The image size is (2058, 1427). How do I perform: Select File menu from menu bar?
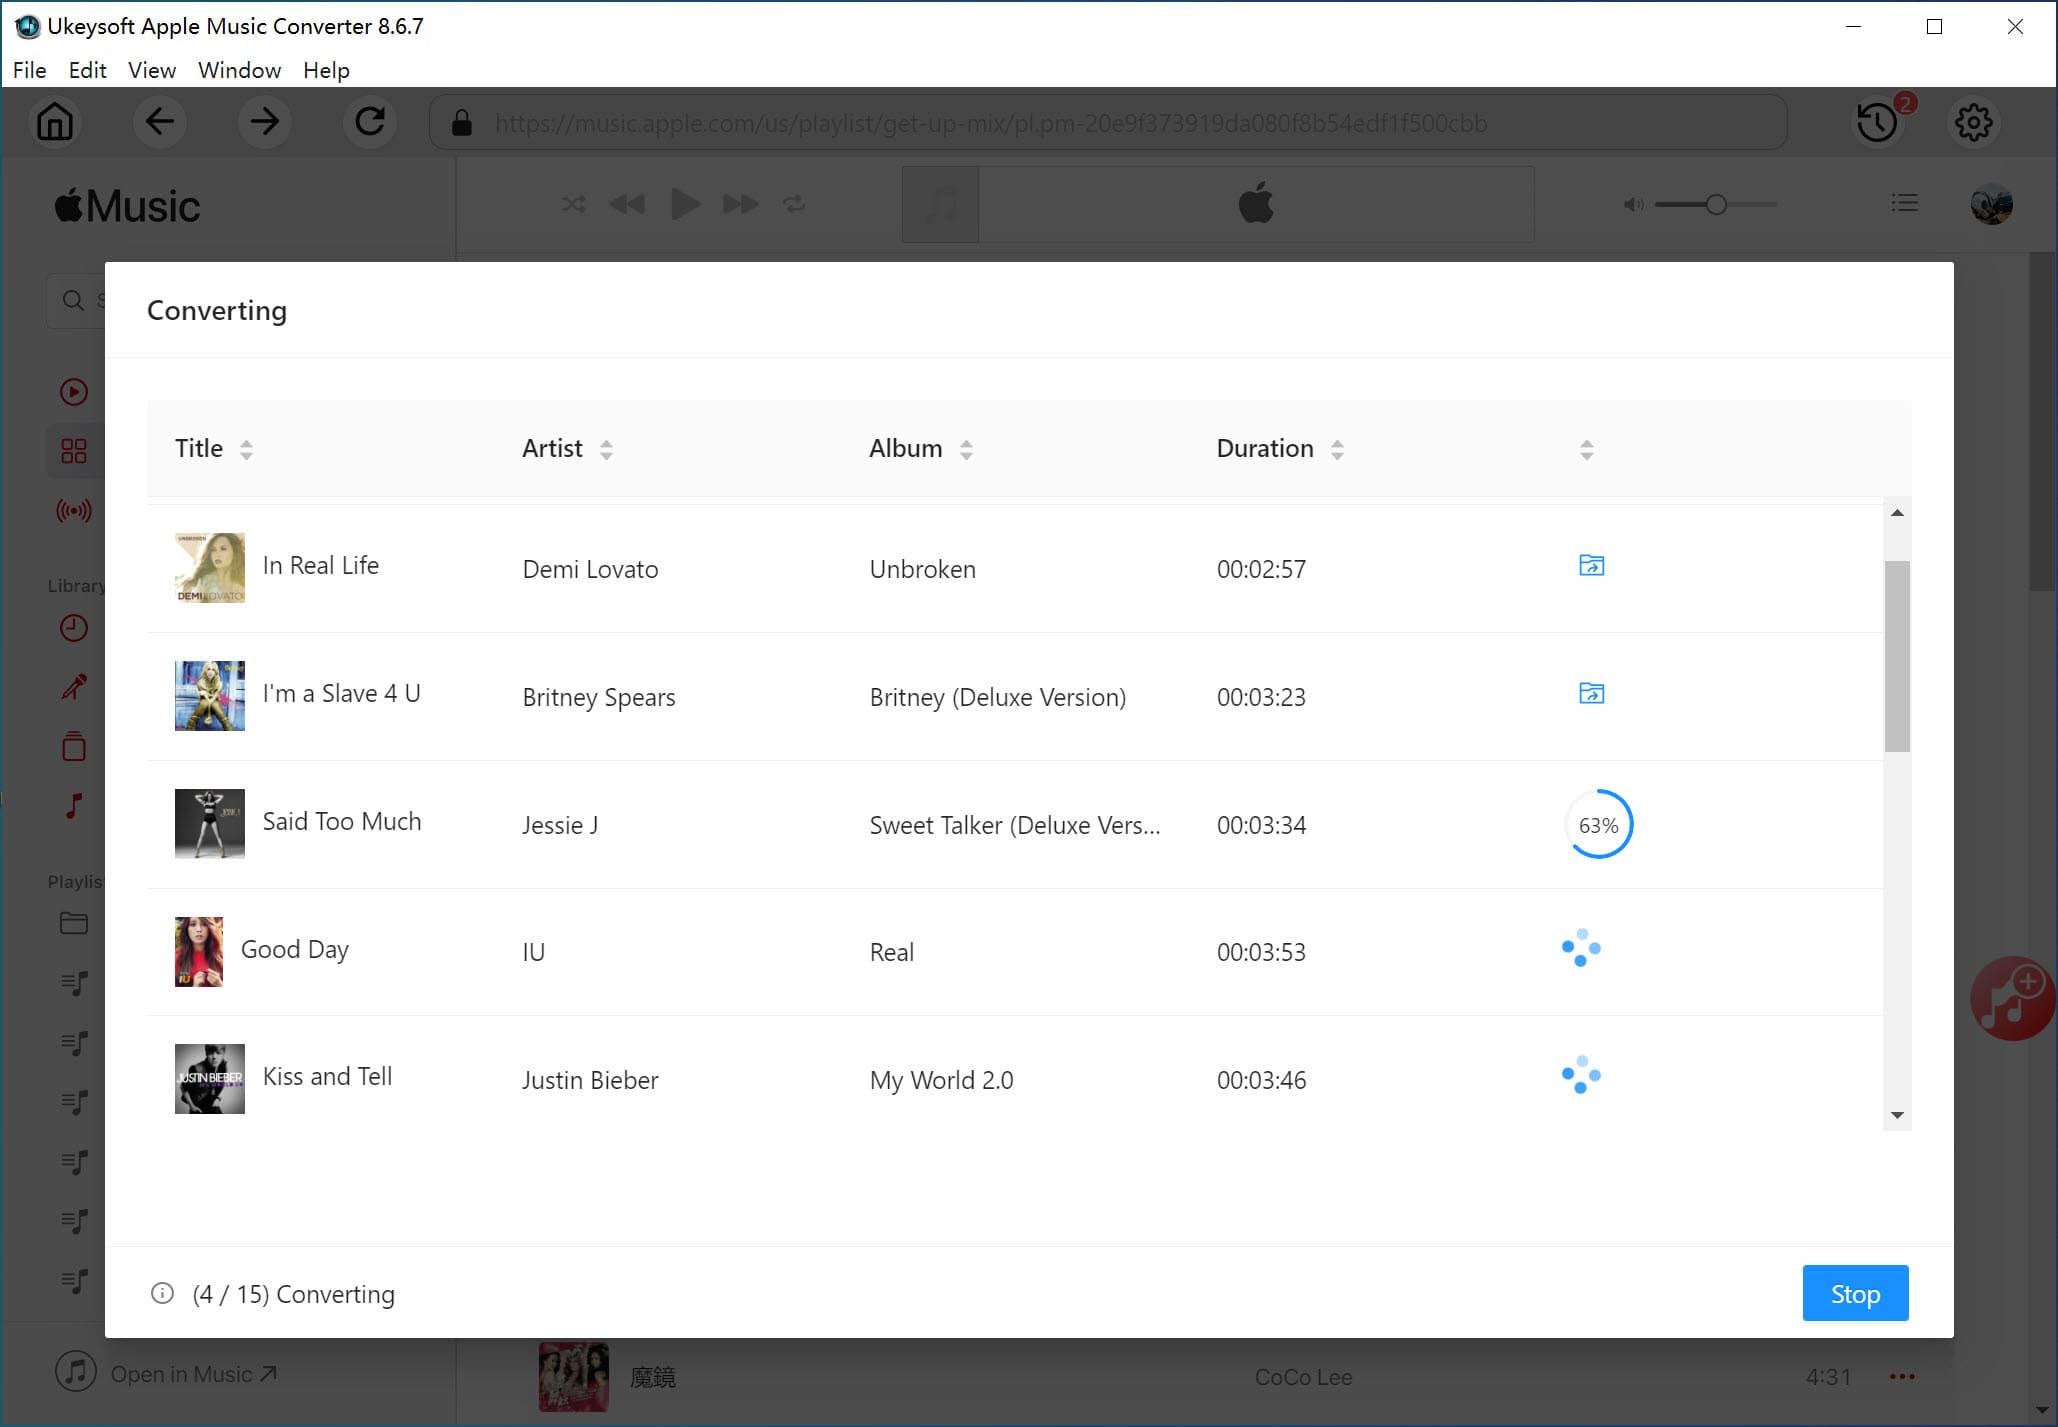point(28,70)
